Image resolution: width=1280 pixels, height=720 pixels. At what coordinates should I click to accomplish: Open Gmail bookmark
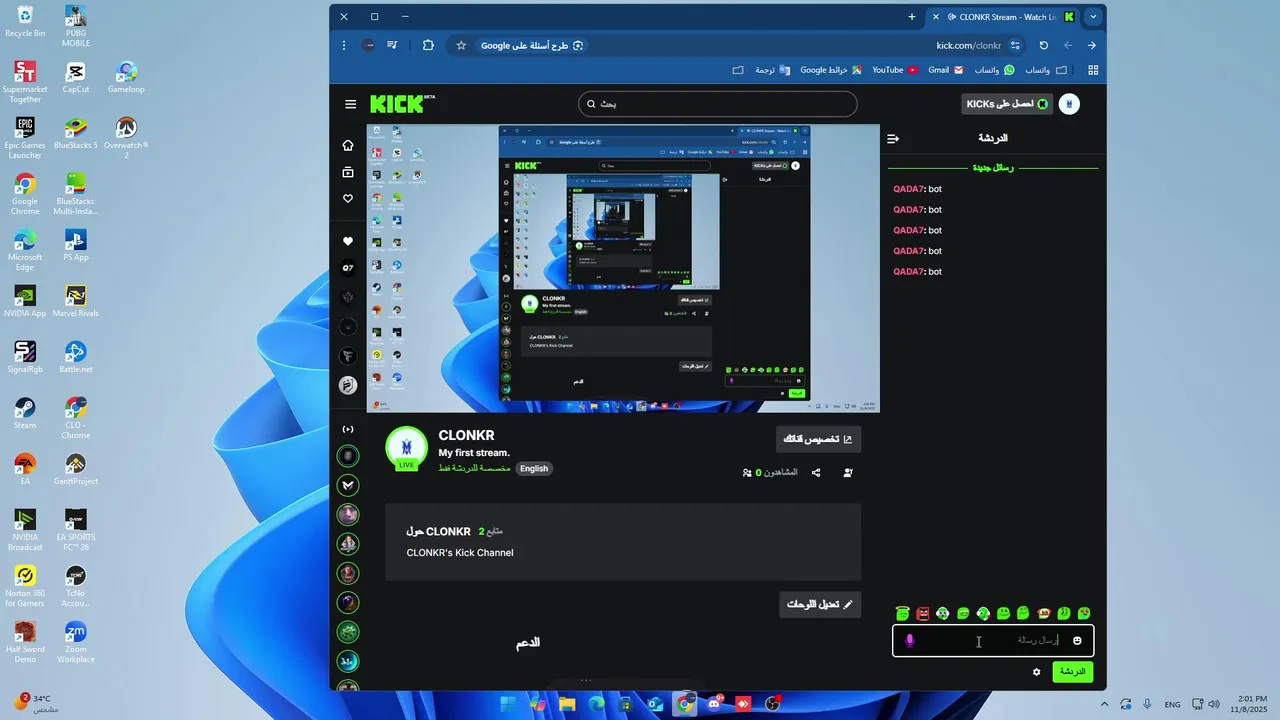click(x=946, y=70)
